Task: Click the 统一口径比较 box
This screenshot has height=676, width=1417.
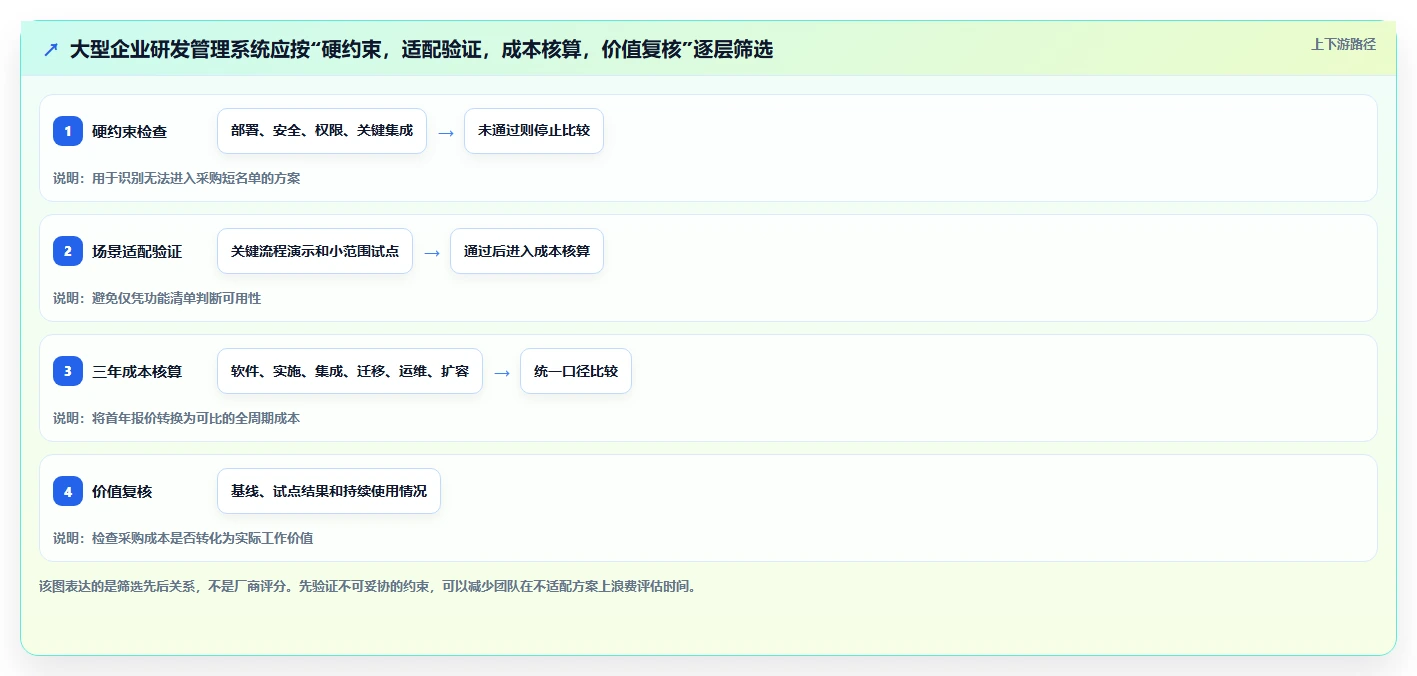Action: pyautogui.click(x=576, y=371)
